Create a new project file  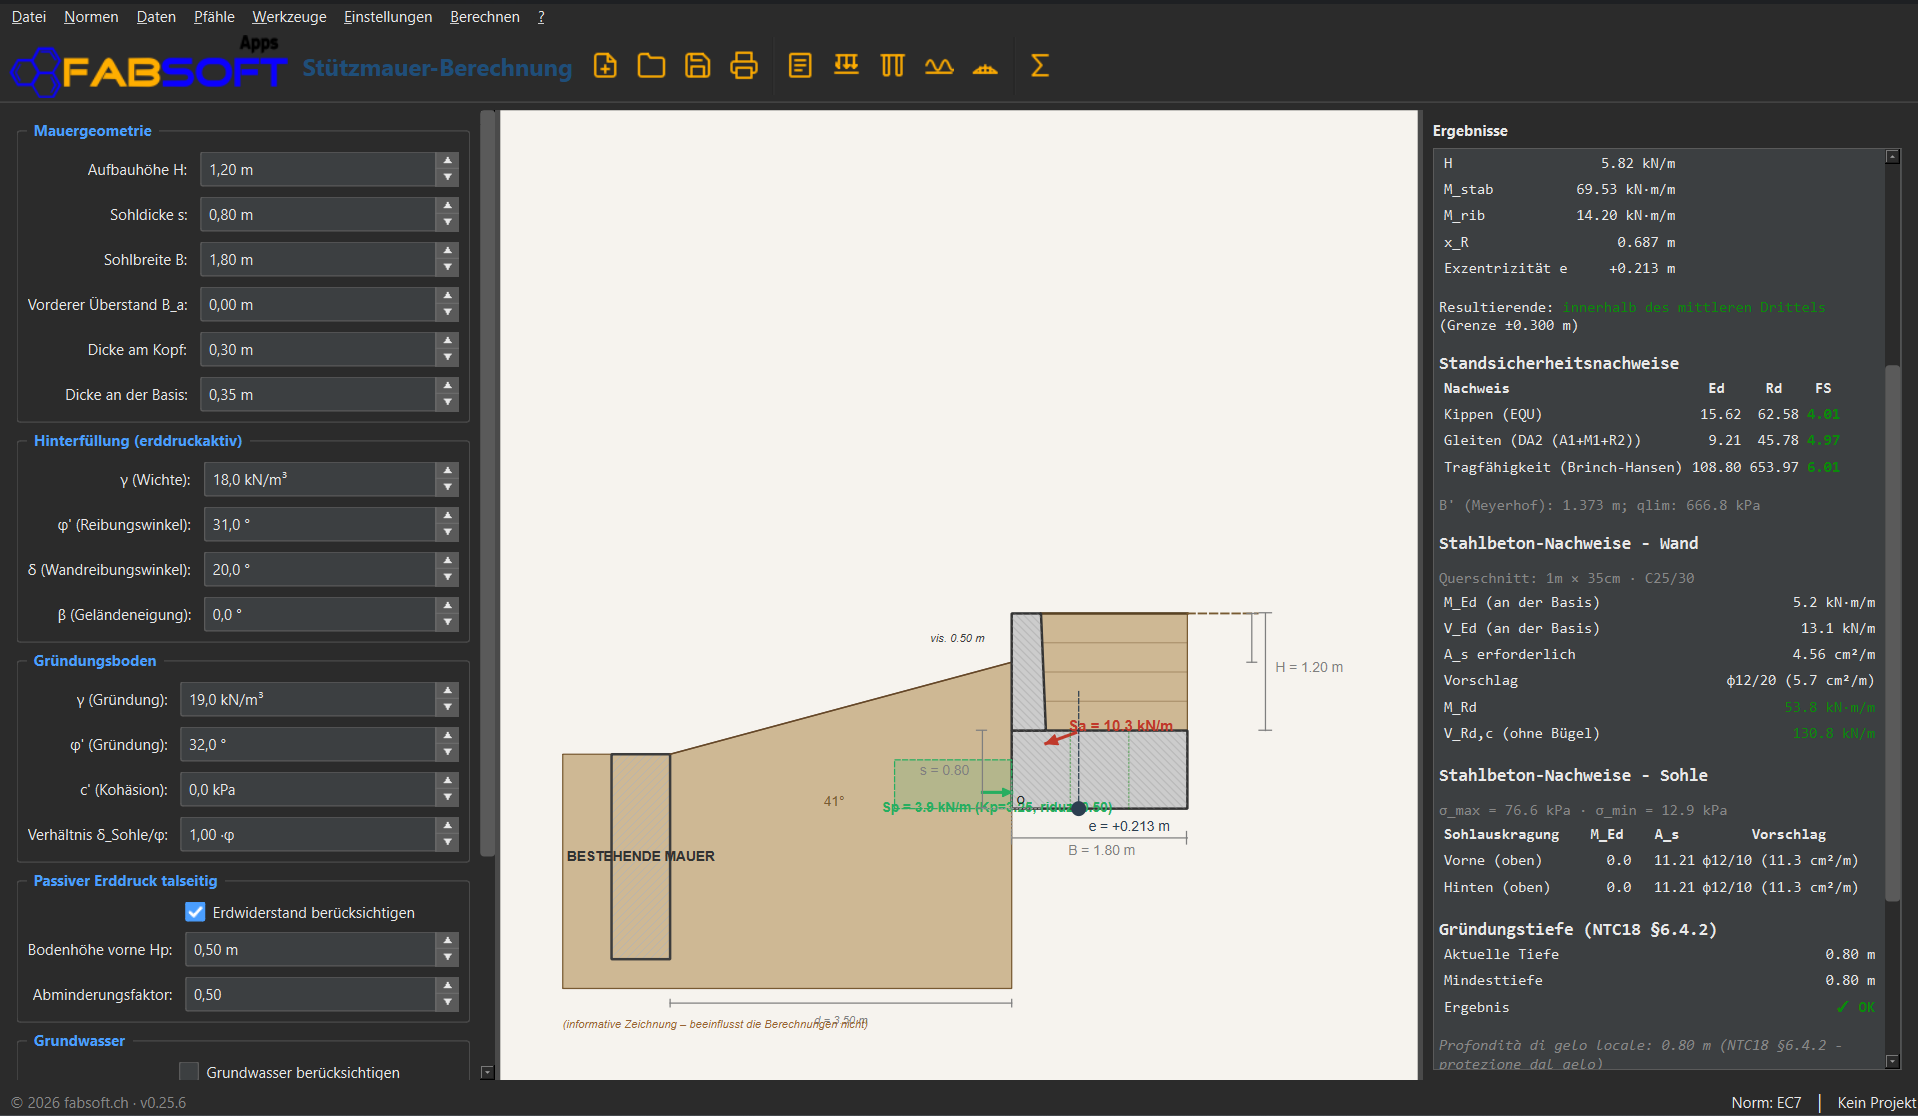click(x=605, y=66)
